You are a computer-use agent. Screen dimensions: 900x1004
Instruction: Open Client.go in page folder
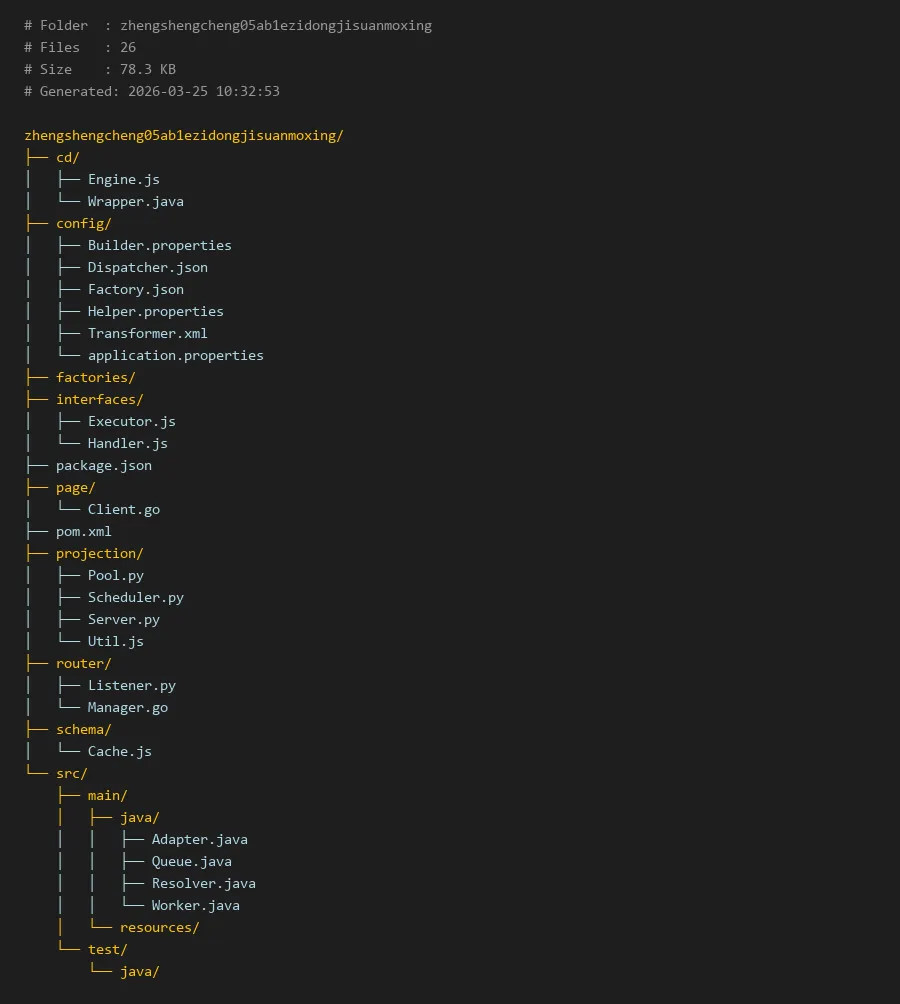click(x=123, y=509)
